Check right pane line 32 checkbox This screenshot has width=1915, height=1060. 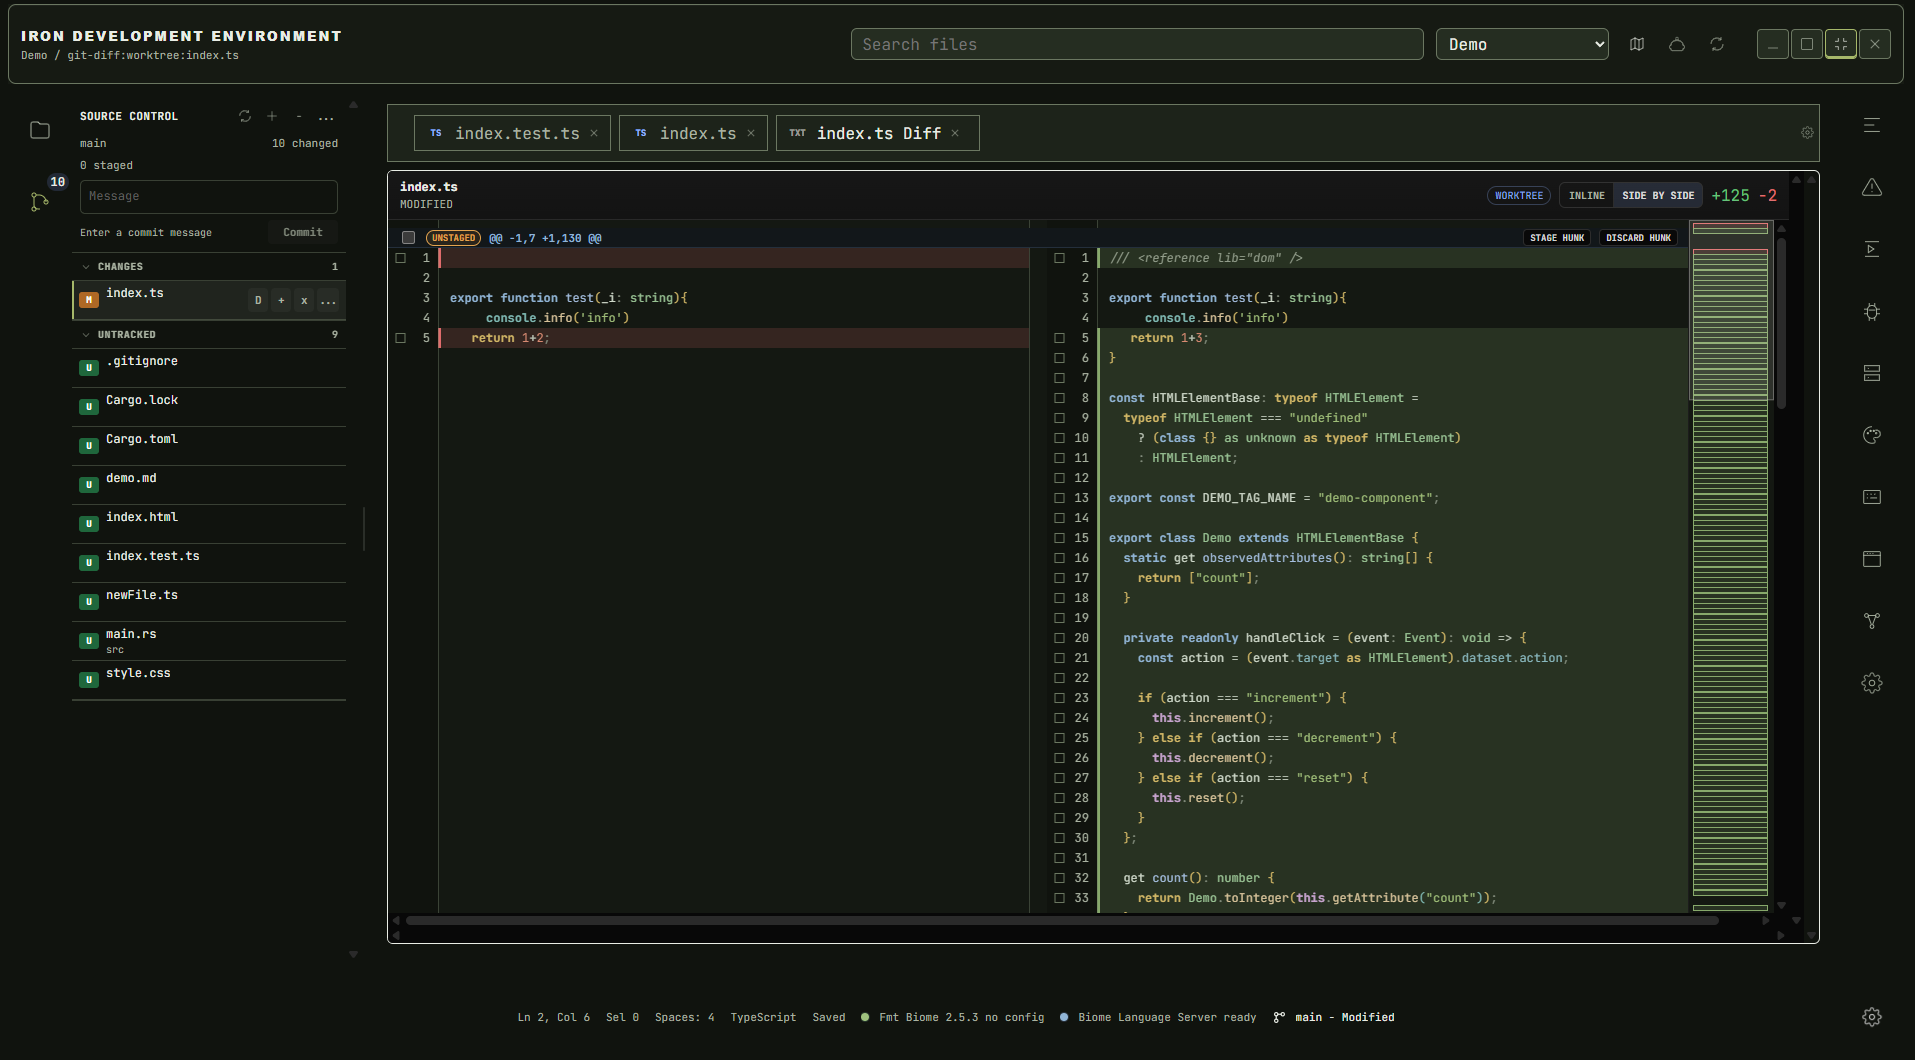tap(1059, 878)
